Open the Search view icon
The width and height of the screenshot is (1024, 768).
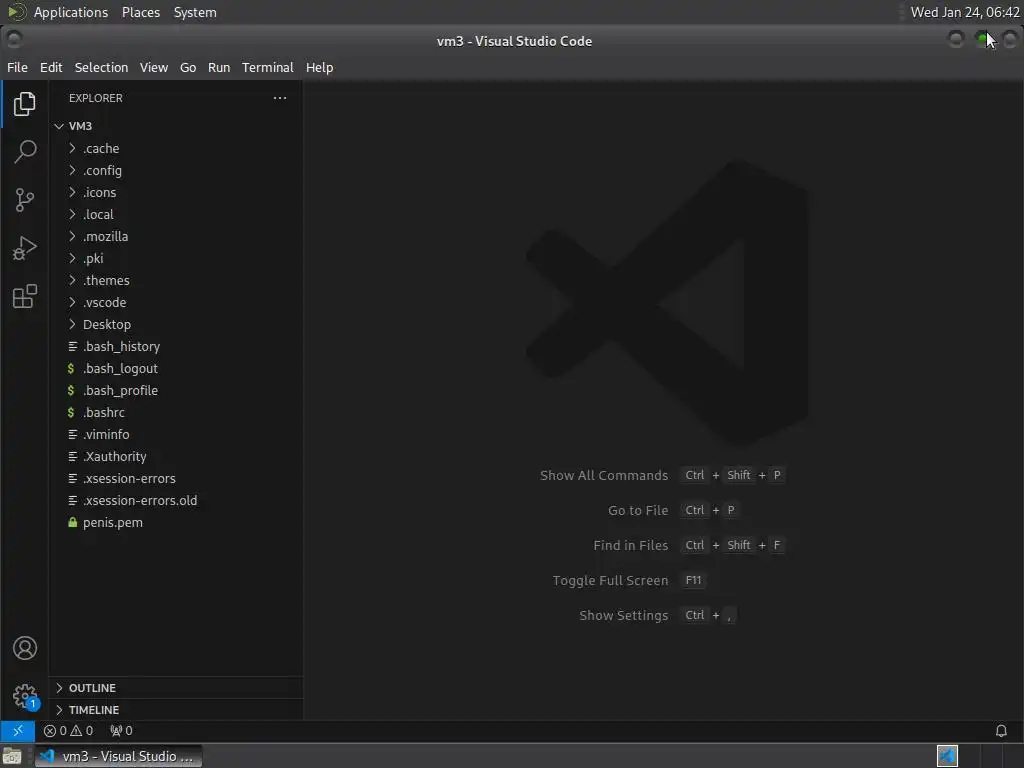[x=24, y=152]
